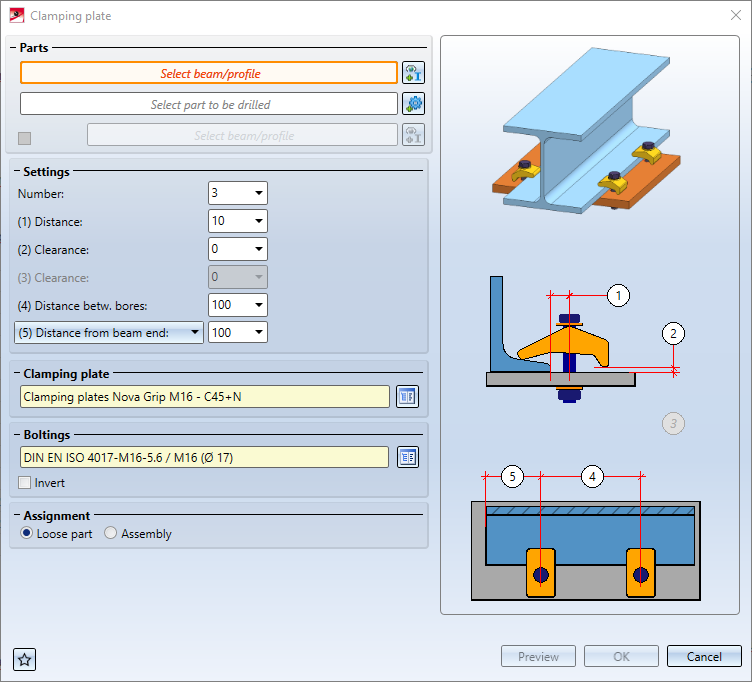Viewport: 752px width, 682px height.
Task: Enable the second beam/profile checkbox
Action: pyautogui.click(x=24, y=139)
